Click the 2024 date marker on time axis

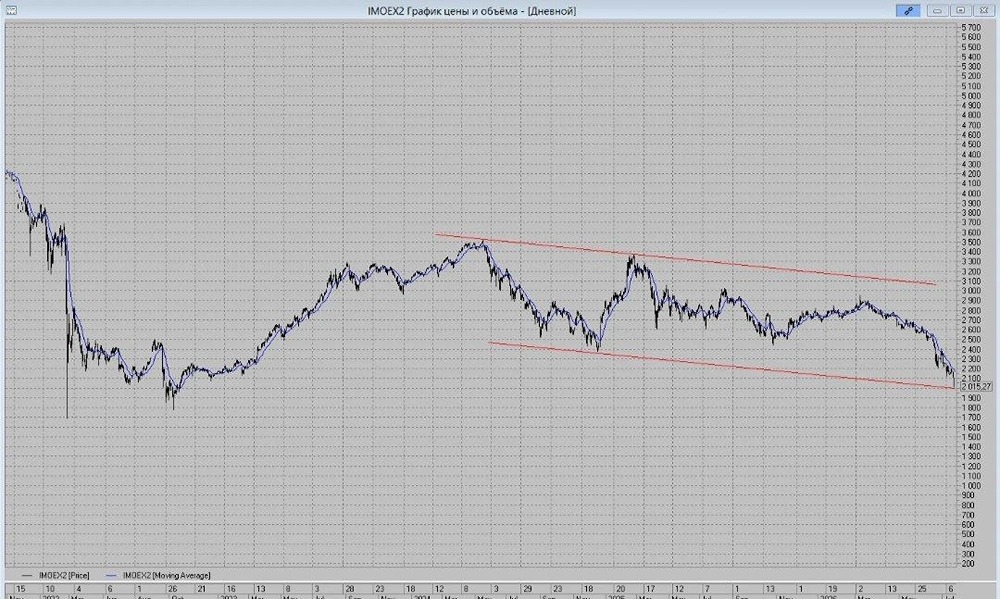click(422, 596)
